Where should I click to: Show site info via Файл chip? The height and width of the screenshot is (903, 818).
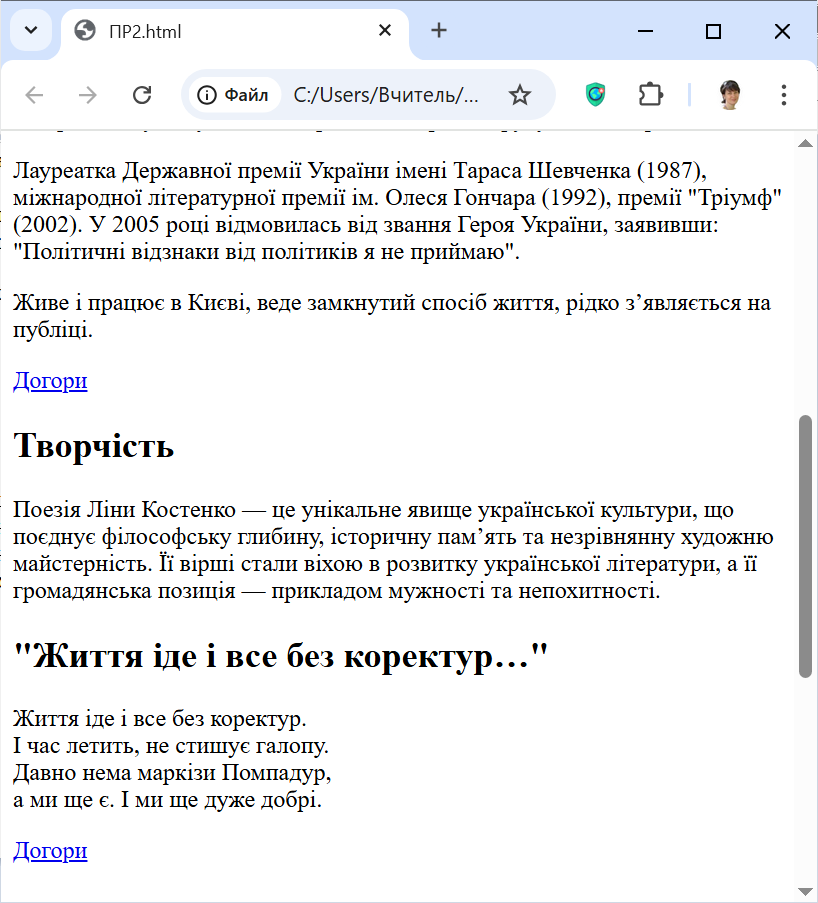click(234, 95)
